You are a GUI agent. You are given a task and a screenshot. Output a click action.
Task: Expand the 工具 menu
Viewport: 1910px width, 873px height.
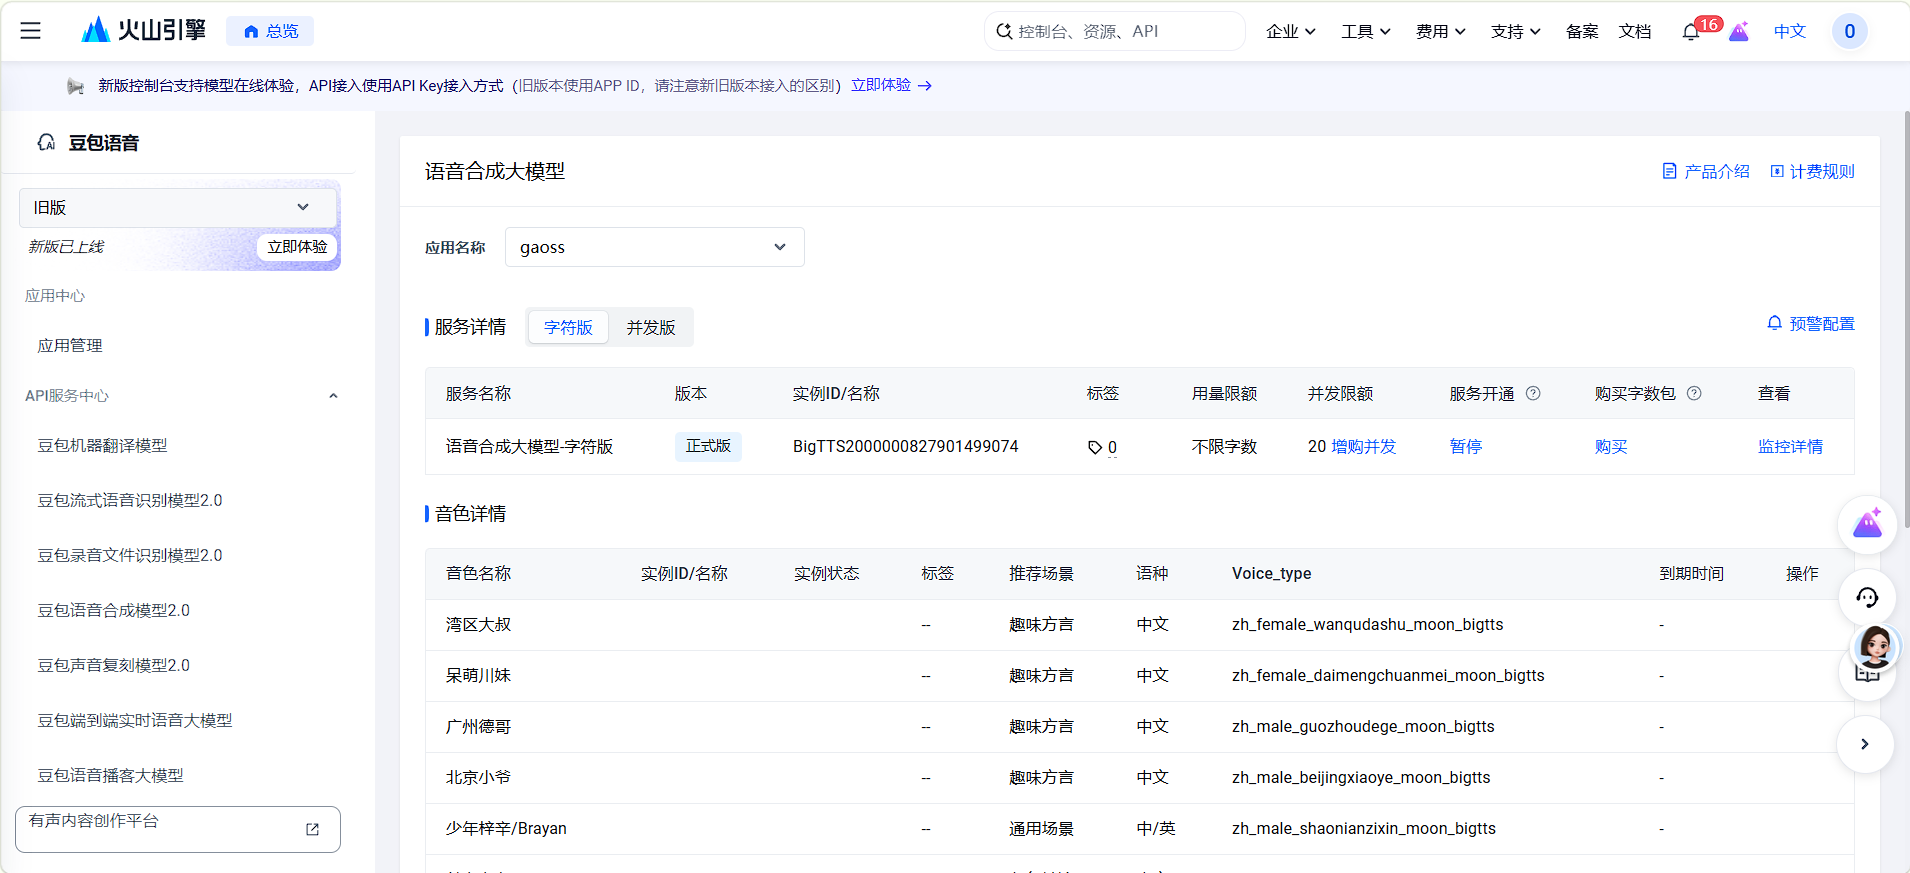[x=1366, y=31]
